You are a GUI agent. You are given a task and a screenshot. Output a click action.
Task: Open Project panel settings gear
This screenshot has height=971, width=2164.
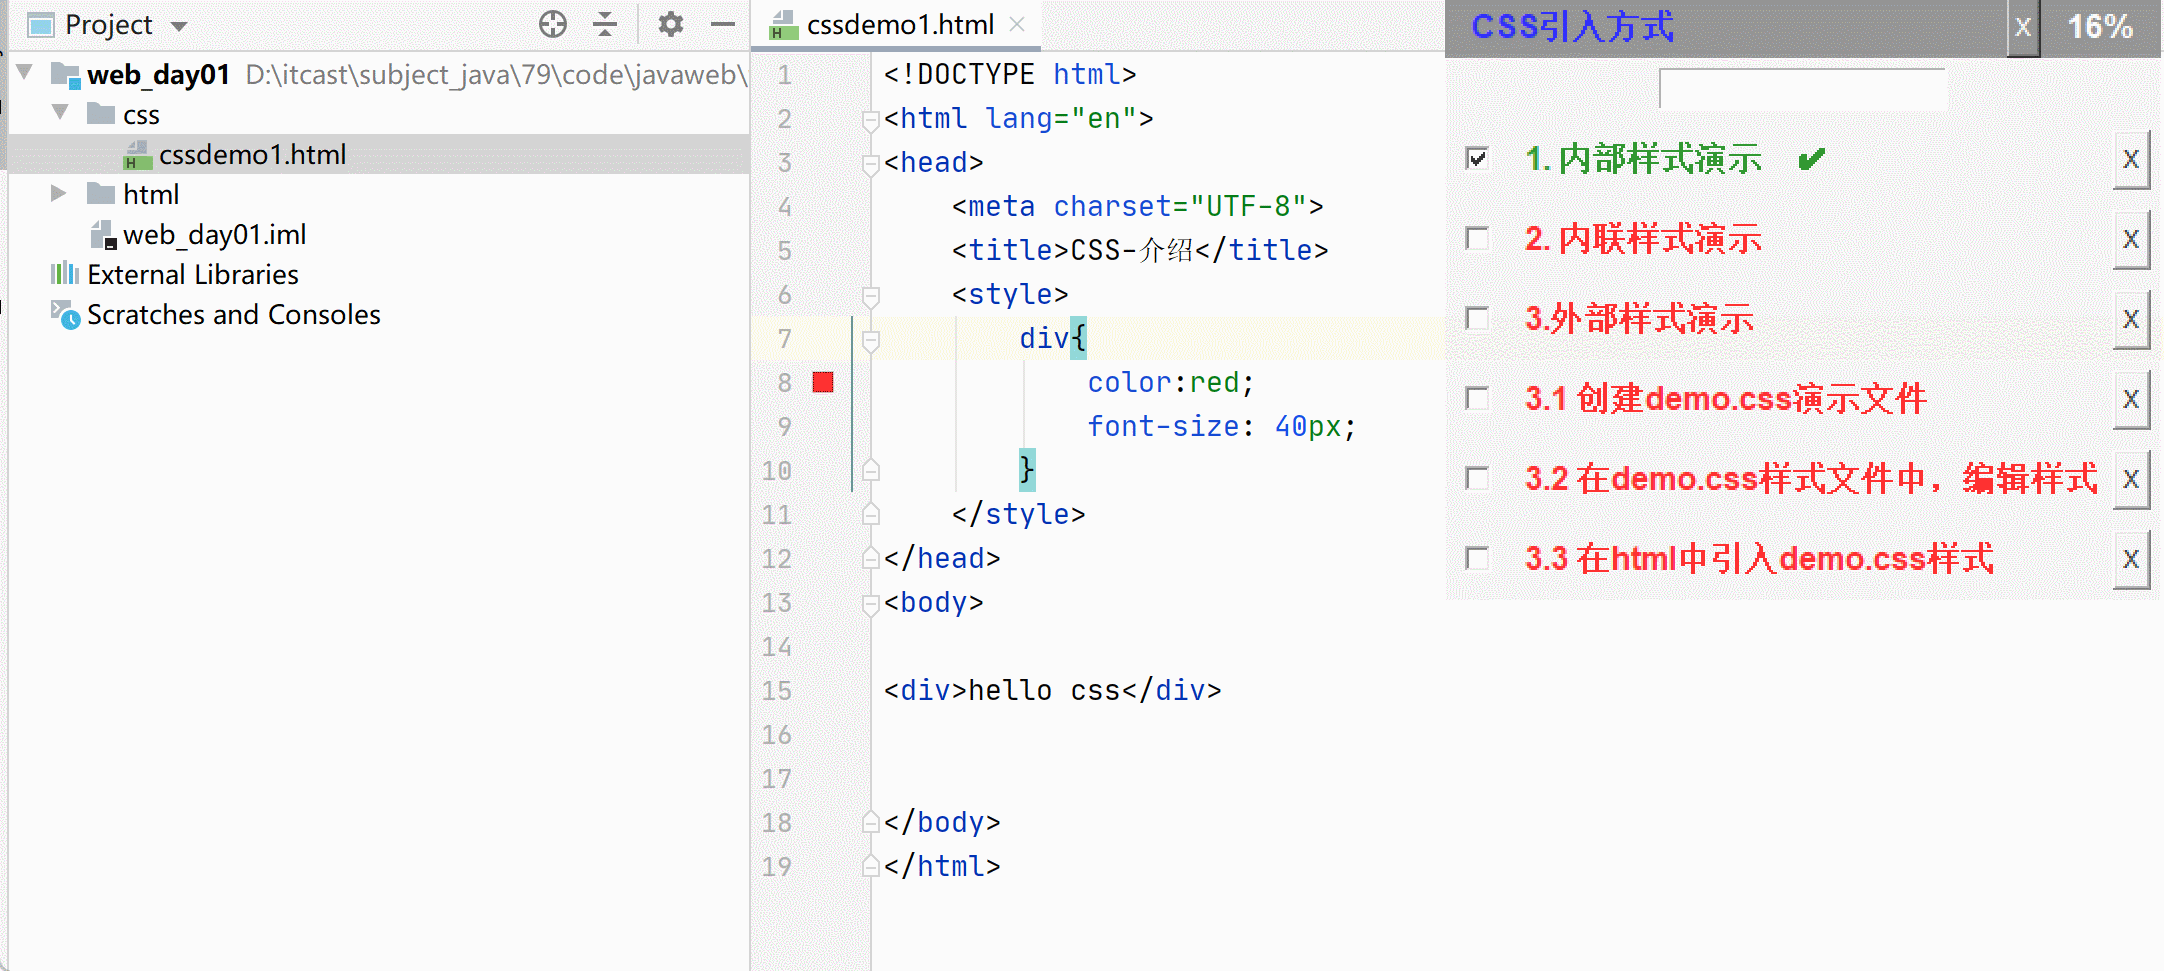click(x=671, y=24)
